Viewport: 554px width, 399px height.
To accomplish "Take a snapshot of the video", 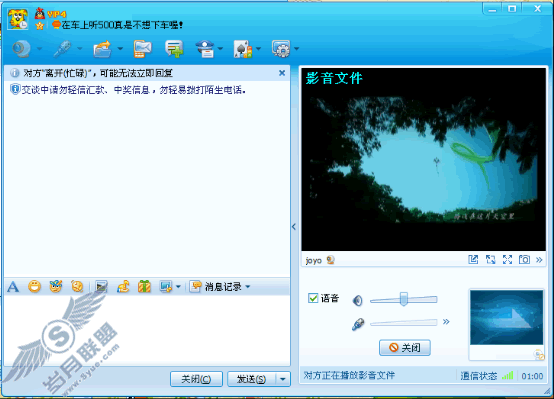I will pyautogui.click(x=524, y=260).
